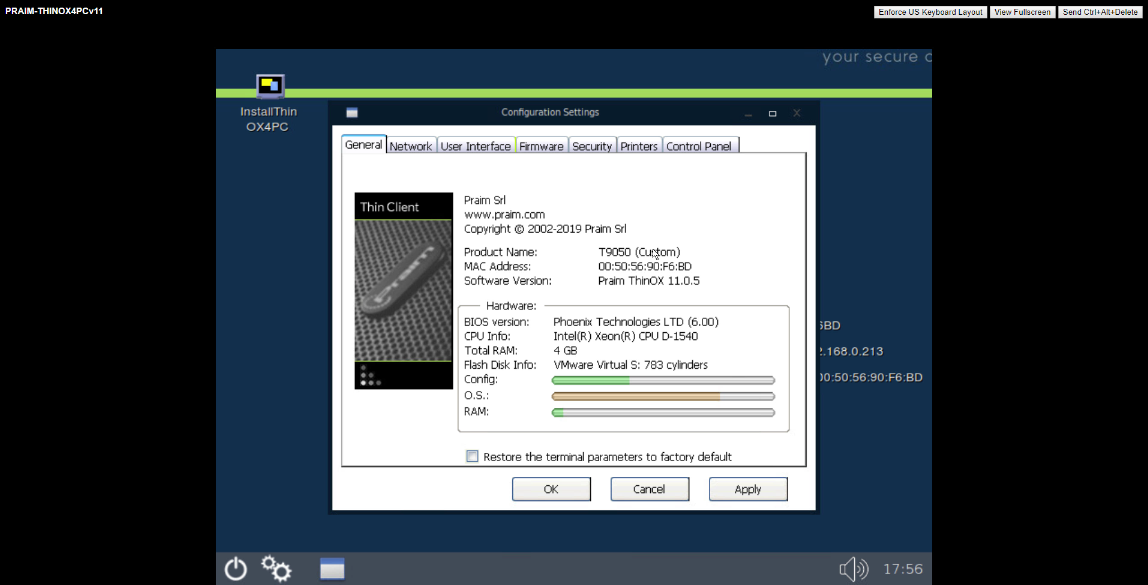The width and height of the screenshot is (1148, 585).
Task: Click the OK button
Action: 551,489
